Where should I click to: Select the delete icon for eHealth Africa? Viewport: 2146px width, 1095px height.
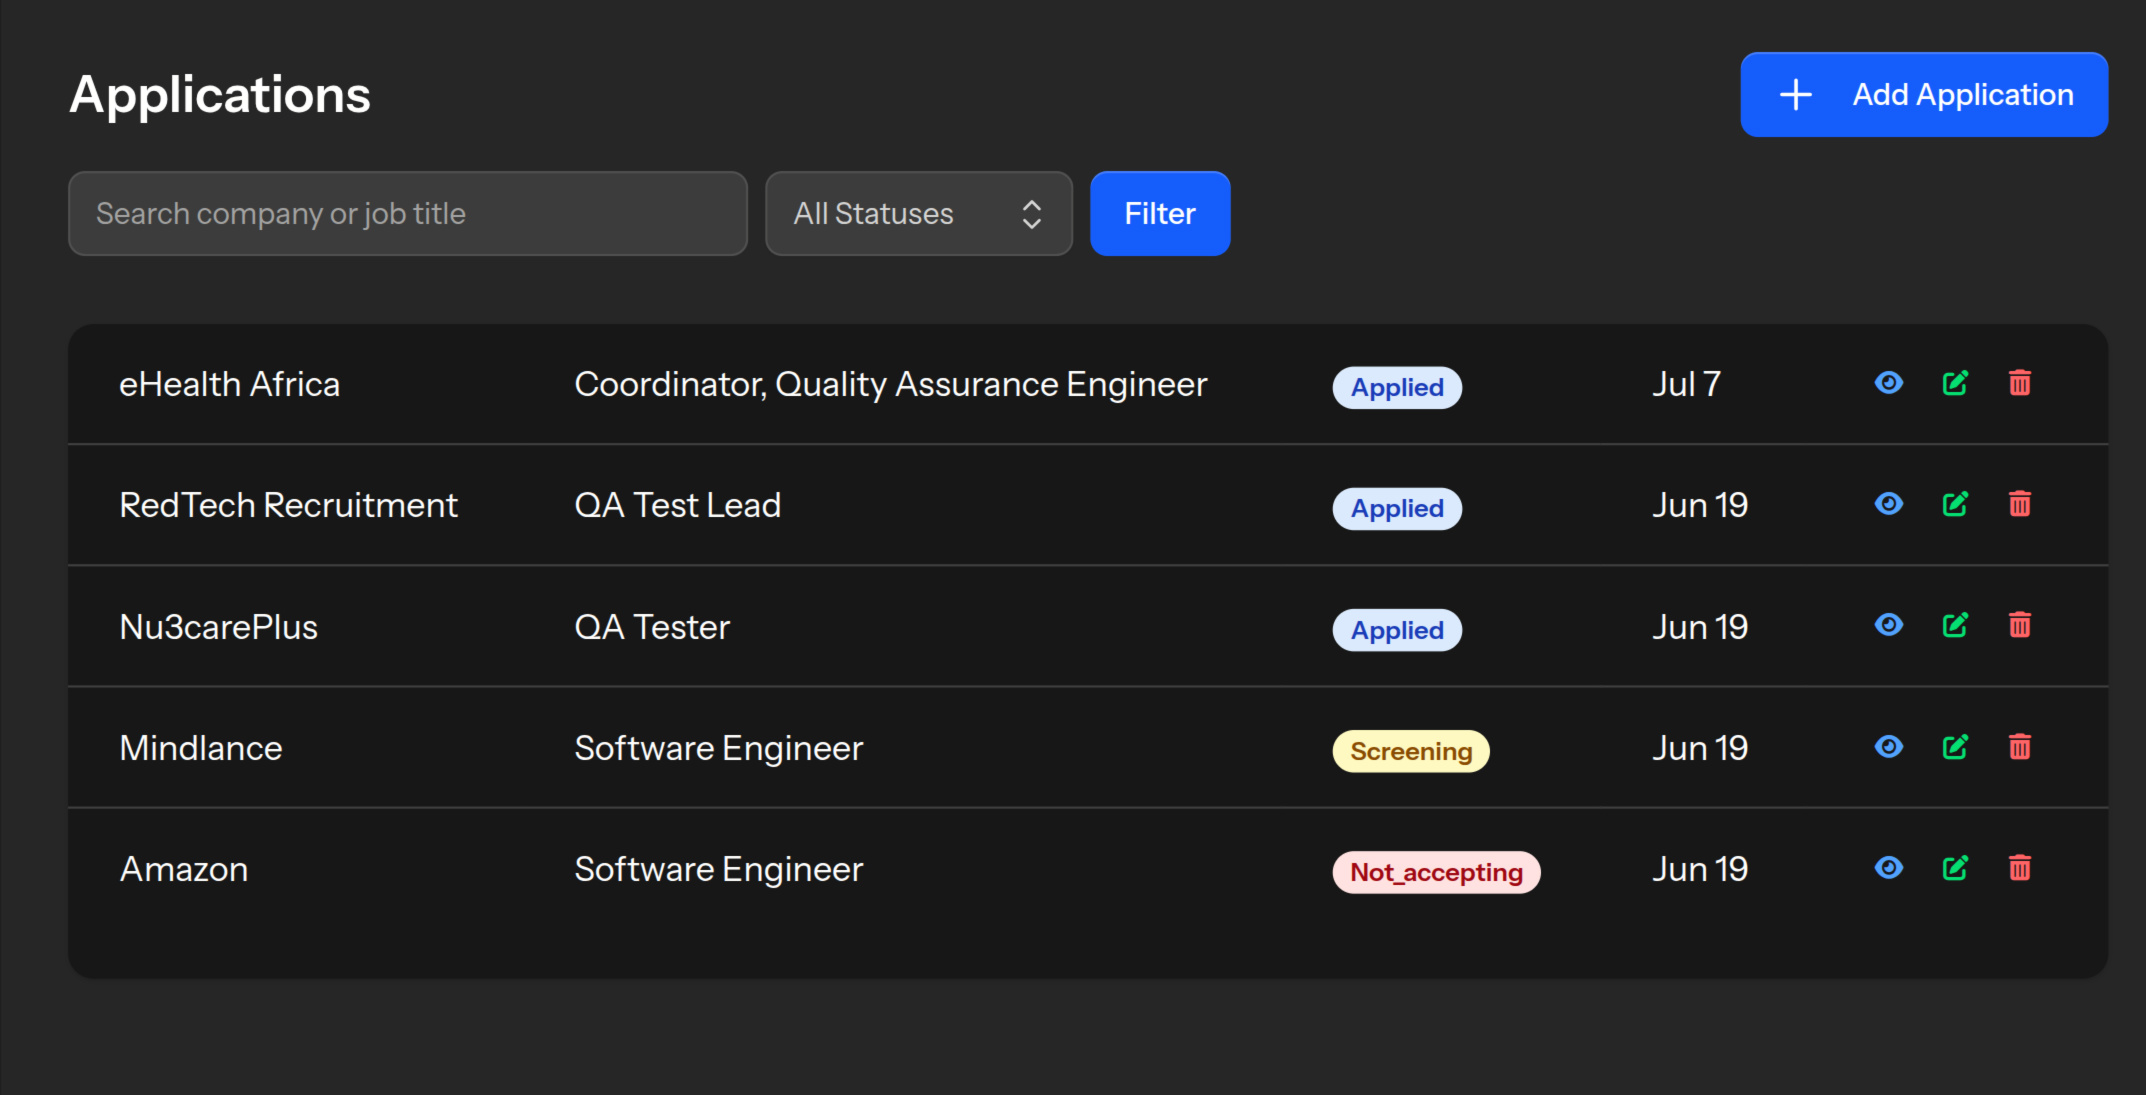(2019, 383)
